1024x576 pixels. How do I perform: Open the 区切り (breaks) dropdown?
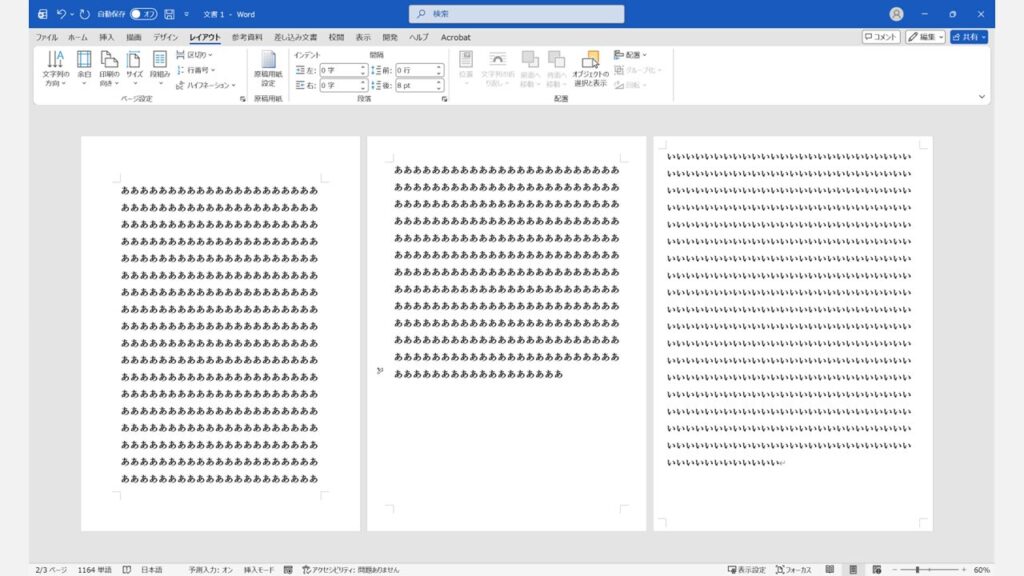tap(195, 57)
